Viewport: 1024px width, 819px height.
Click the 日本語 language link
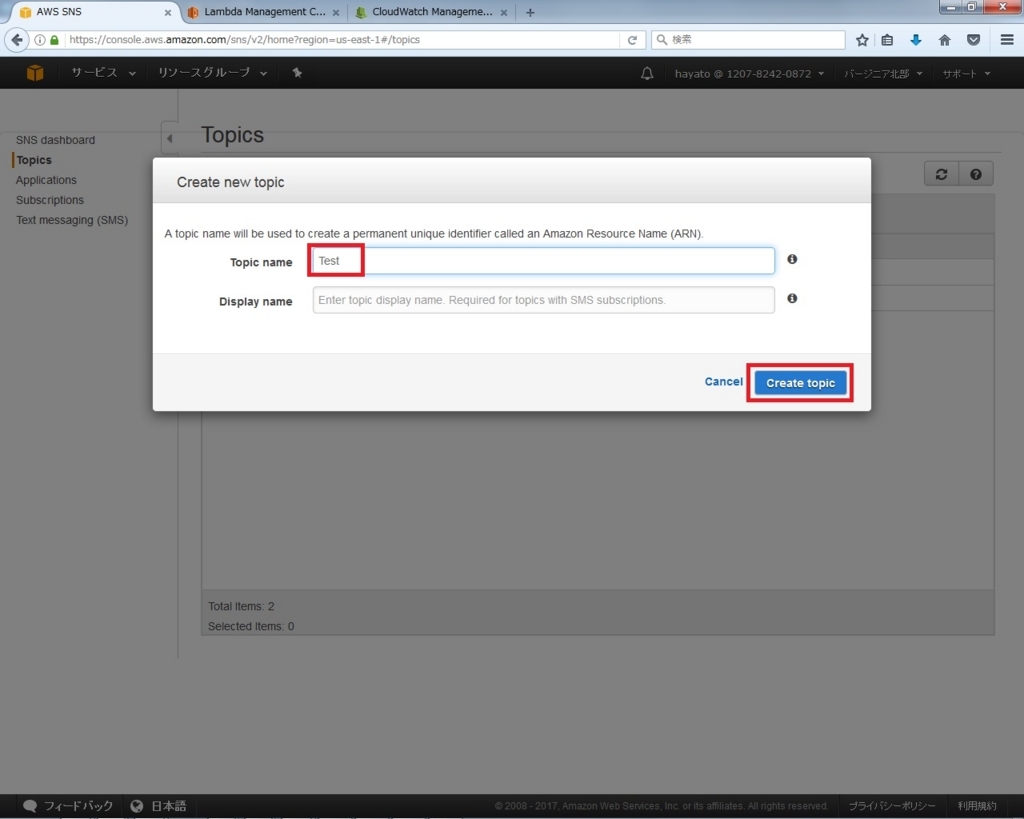pos(168,806)
